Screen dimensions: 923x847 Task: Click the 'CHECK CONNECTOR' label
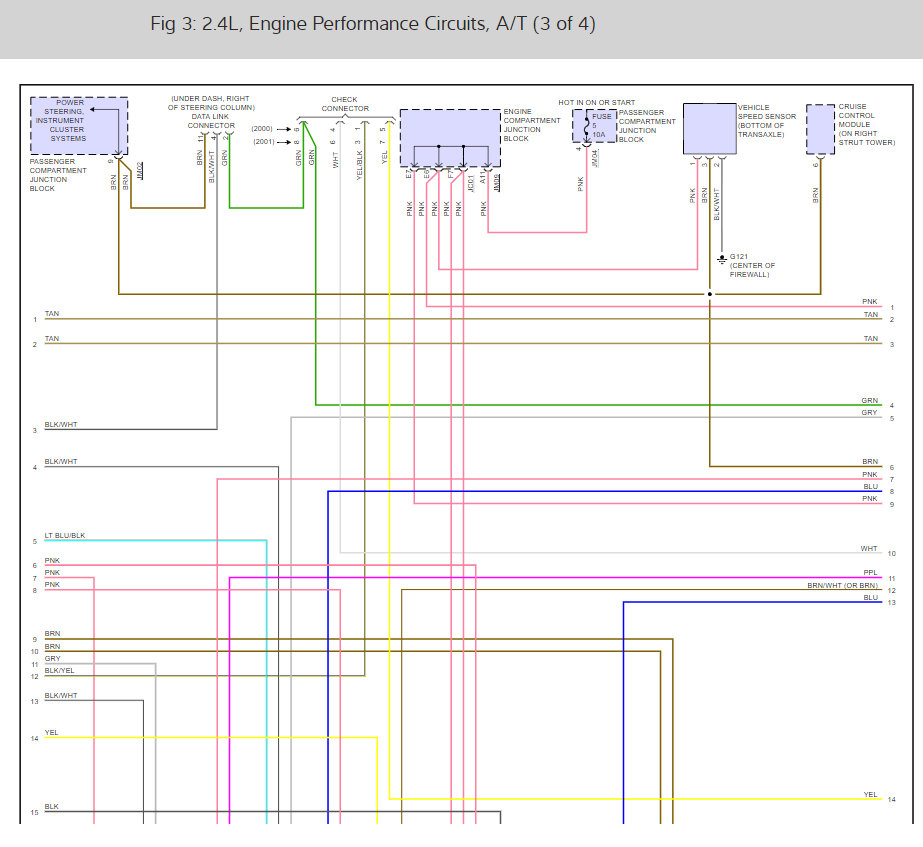345,104
